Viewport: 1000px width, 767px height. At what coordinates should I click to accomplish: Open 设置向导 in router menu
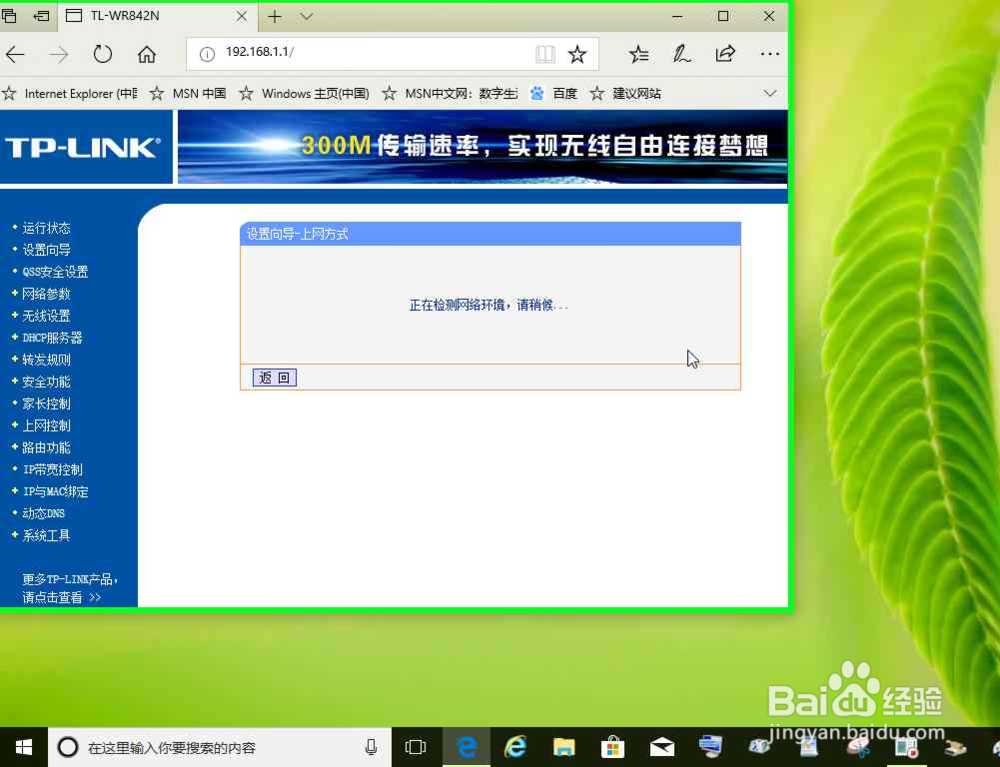(46, 250)
